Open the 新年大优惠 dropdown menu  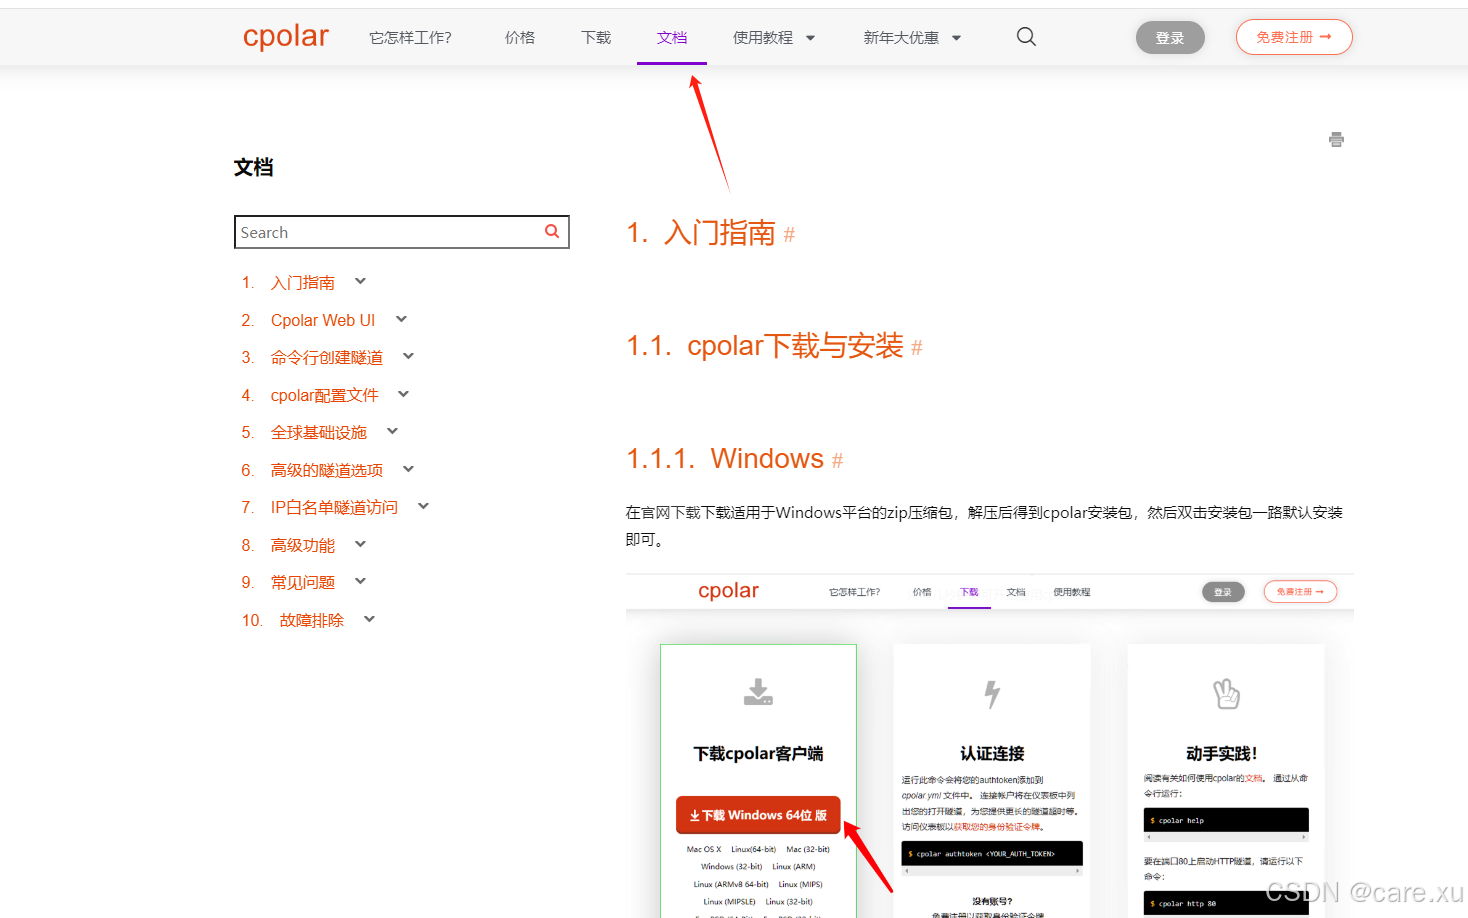click(x=912, y=38)
